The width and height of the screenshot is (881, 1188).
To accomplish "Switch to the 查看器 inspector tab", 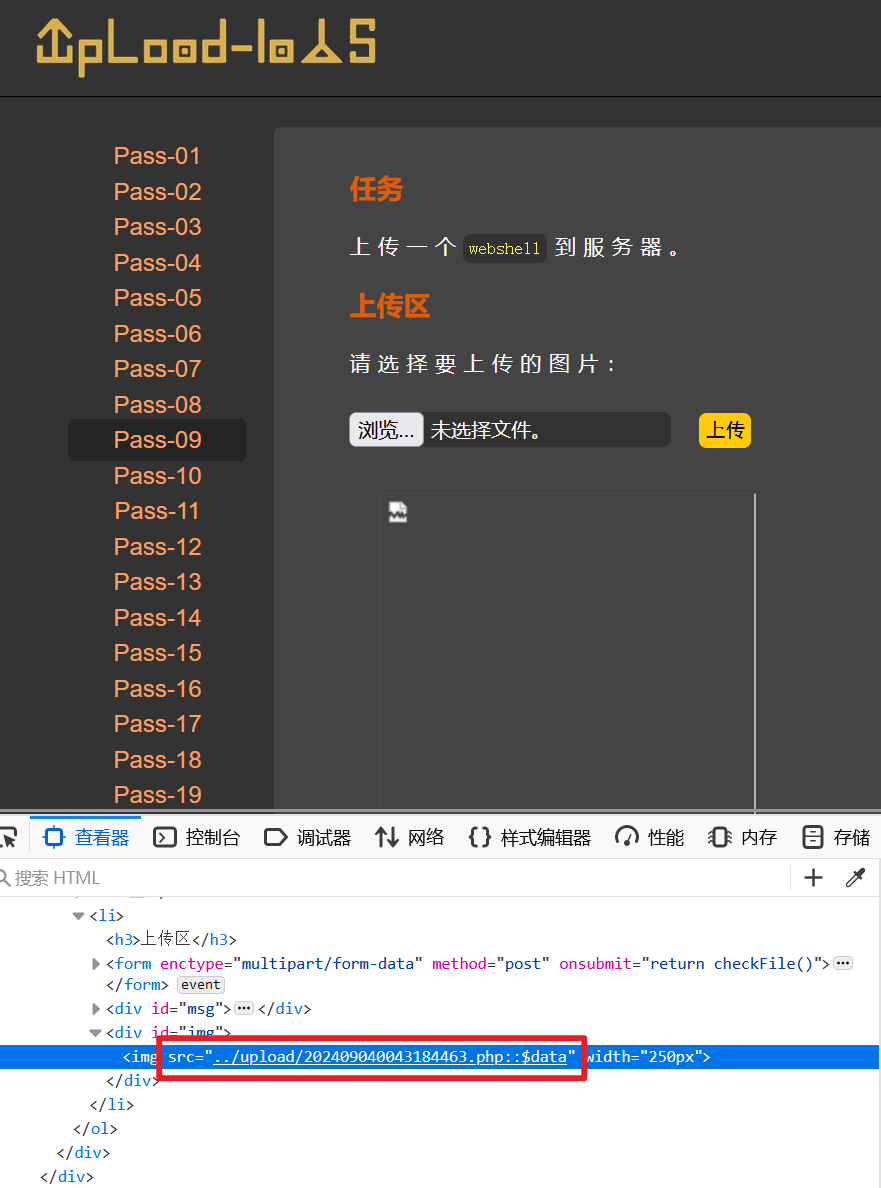I will pos(86,837).
